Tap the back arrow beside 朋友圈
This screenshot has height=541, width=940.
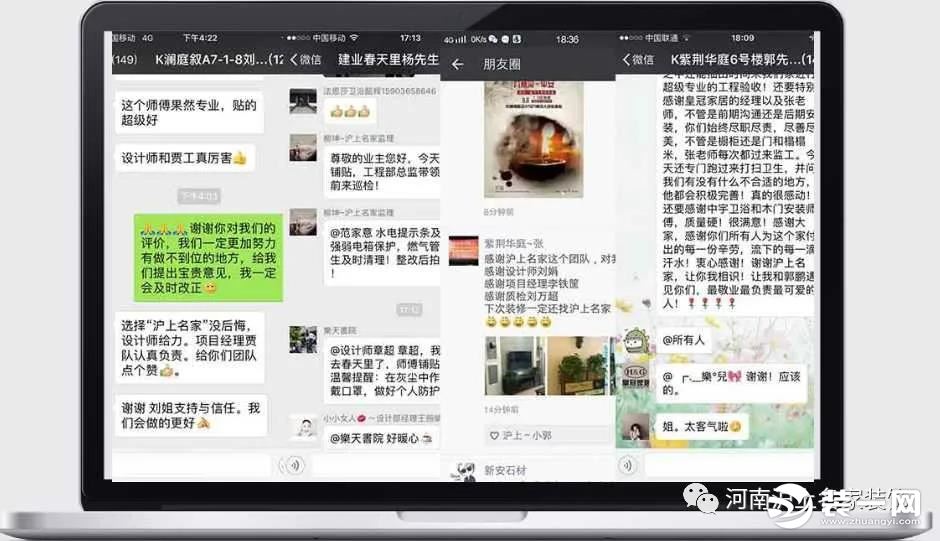point(457,64)
